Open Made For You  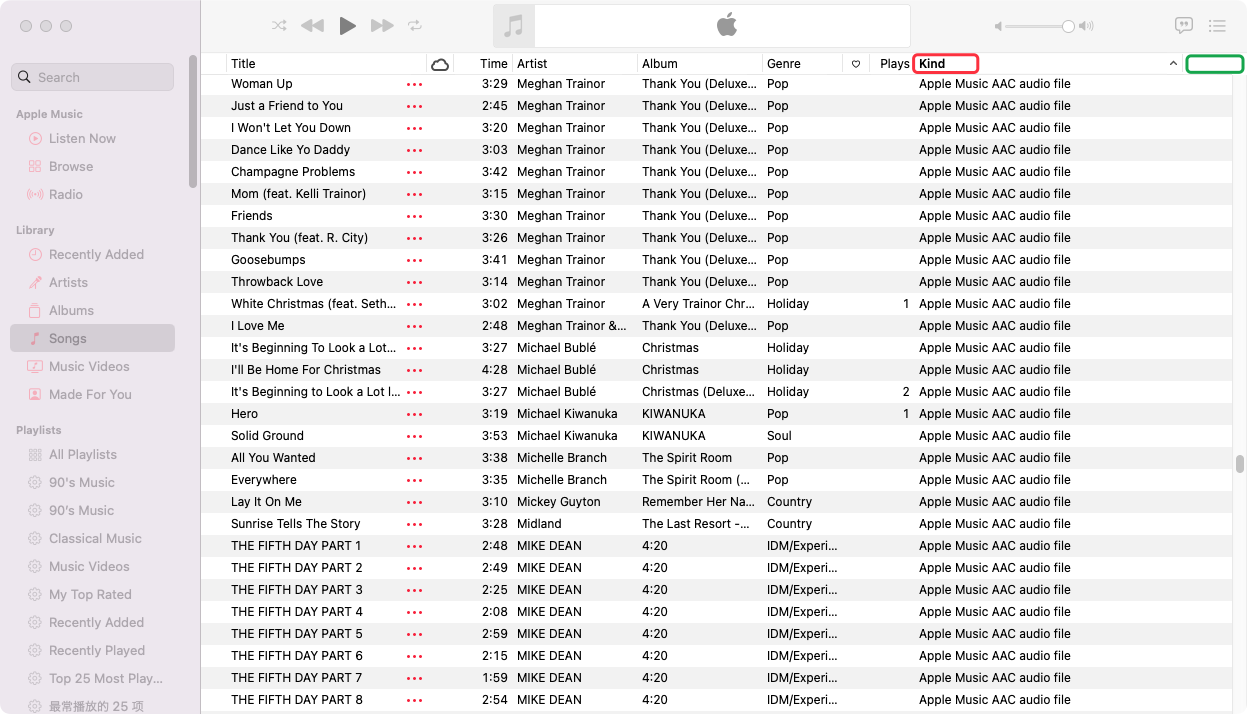pos(90,394)
